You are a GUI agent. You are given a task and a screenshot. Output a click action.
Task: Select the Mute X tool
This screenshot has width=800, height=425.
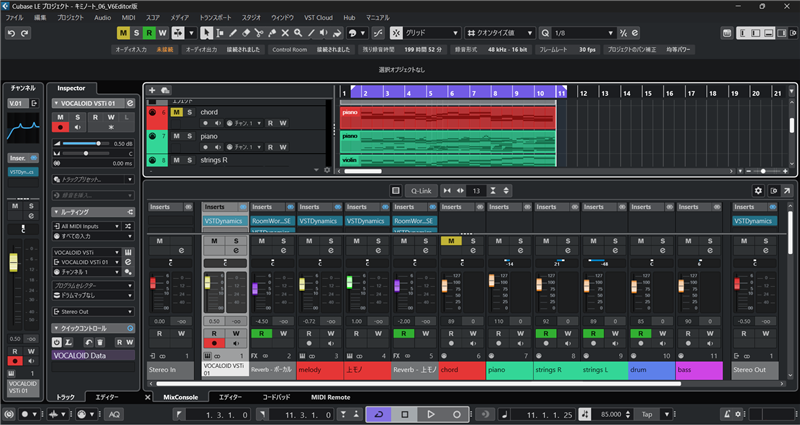pos(285,33)
